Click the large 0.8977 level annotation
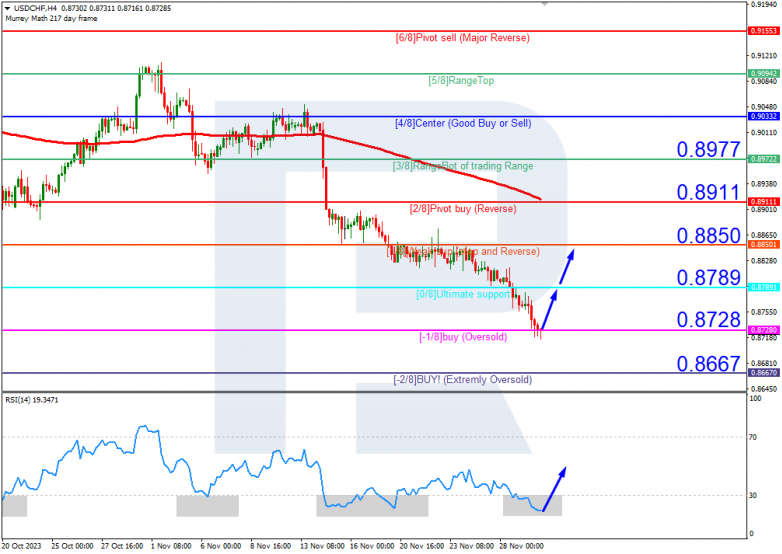This screenshot has height=554, width=782. 708,149
